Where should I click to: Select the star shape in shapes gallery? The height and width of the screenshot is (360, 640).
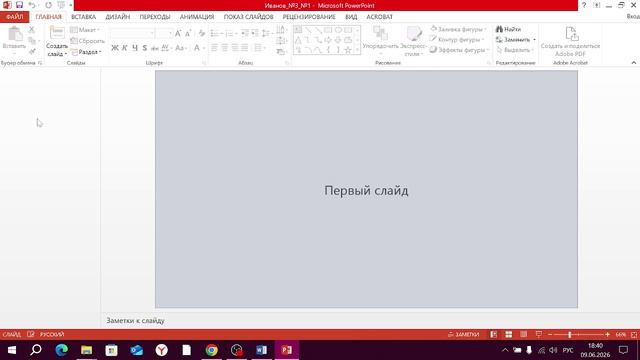click(348, 50)
